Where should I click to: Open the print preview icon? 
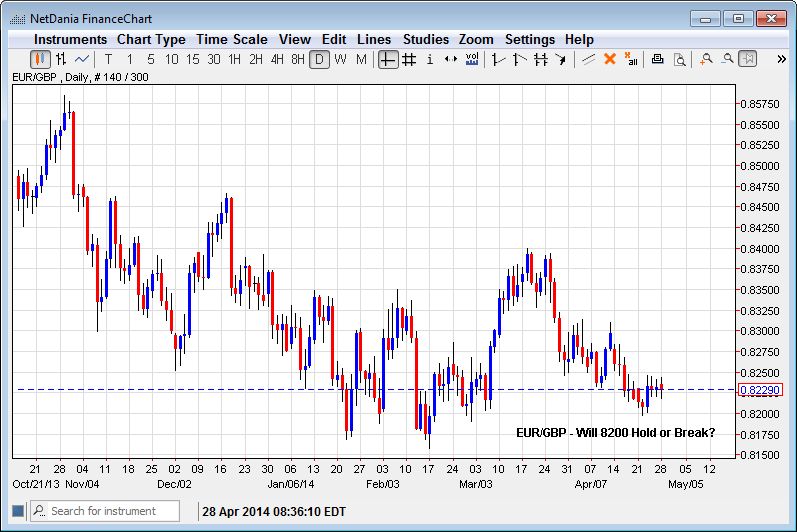(679, 59)
